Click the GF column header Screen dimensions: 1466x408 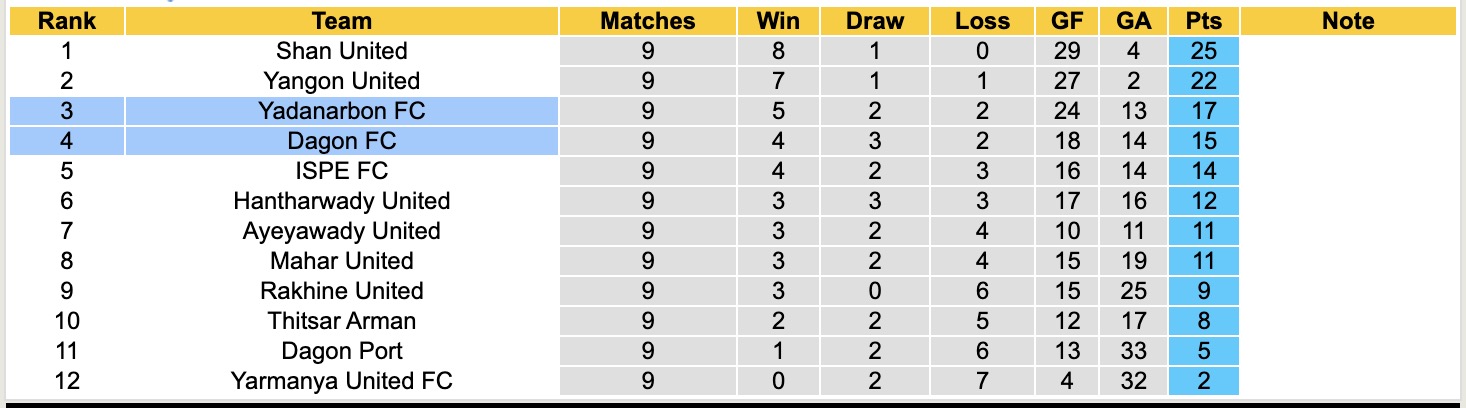coord(1066,21)
